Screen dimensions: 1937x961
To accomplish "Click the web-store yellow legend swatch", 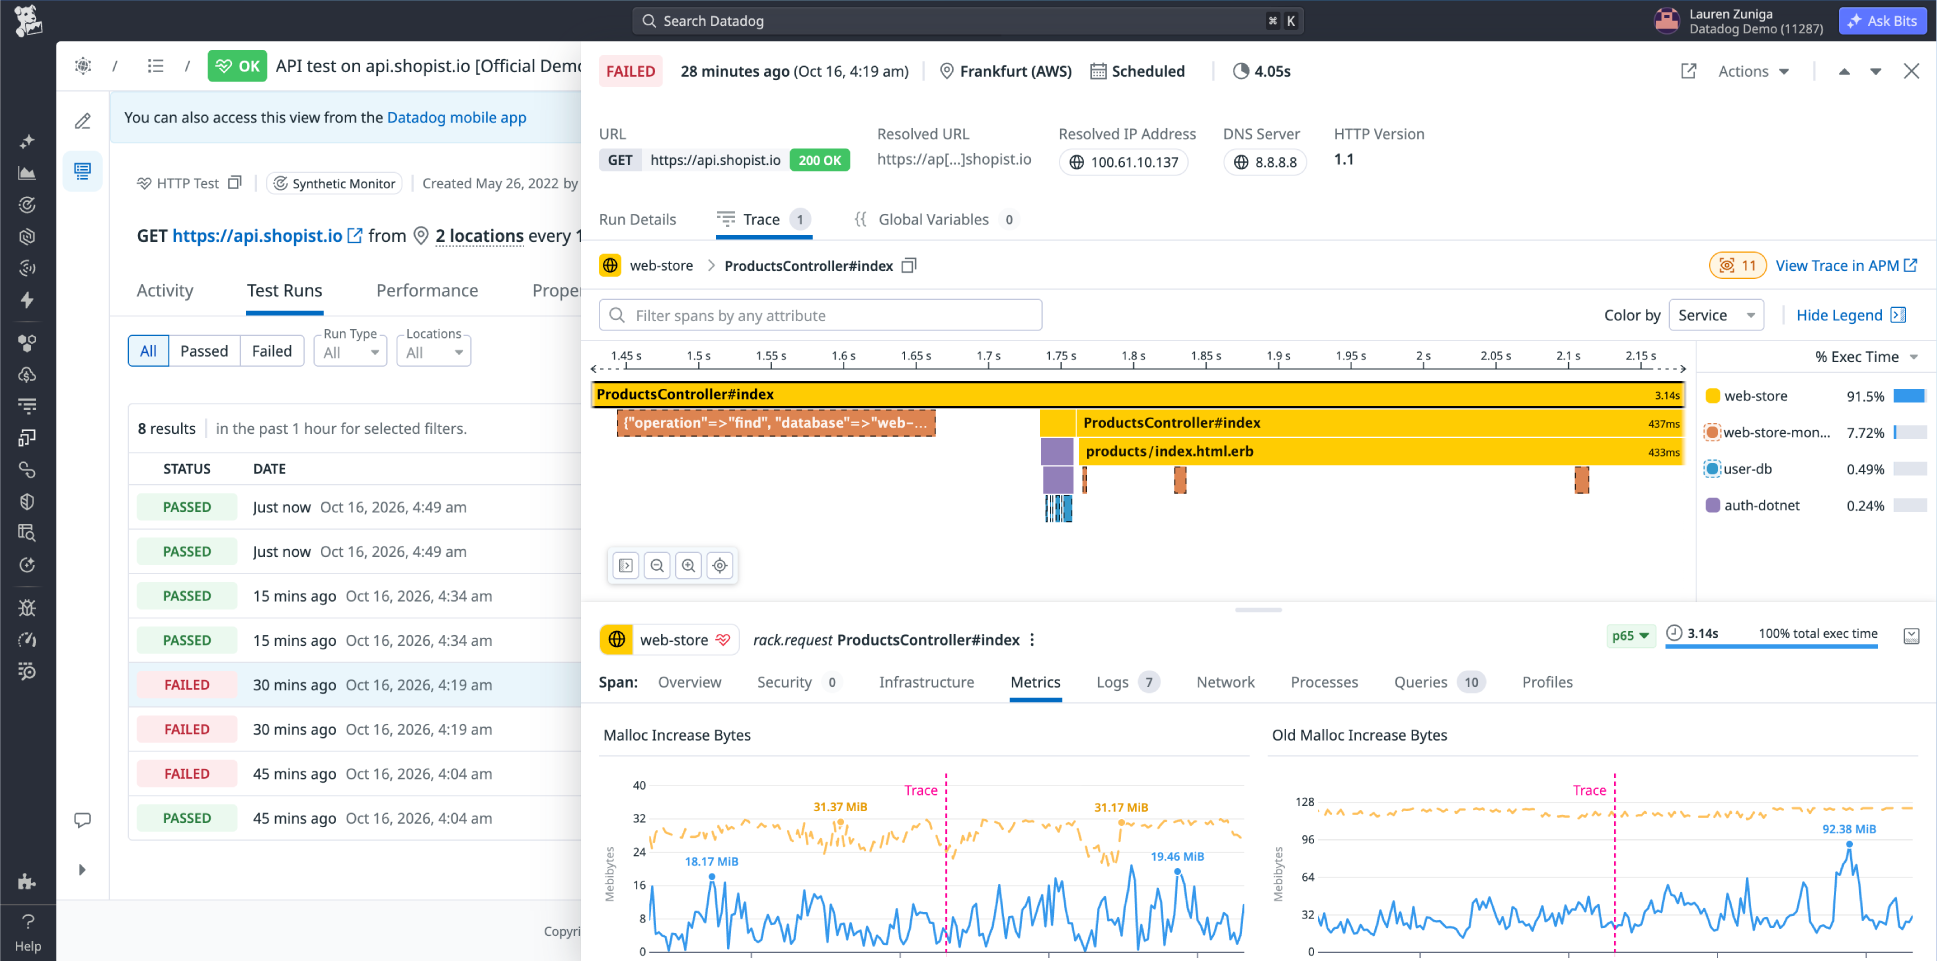I will click(x=1712, y=396).
